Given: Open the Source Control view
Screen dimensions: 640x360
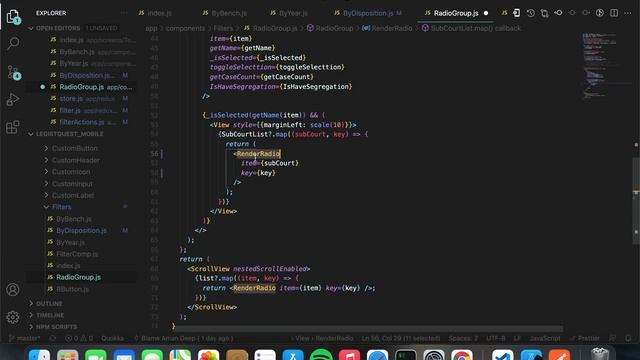Looking at the screenshot, I should tap(13, 72).
